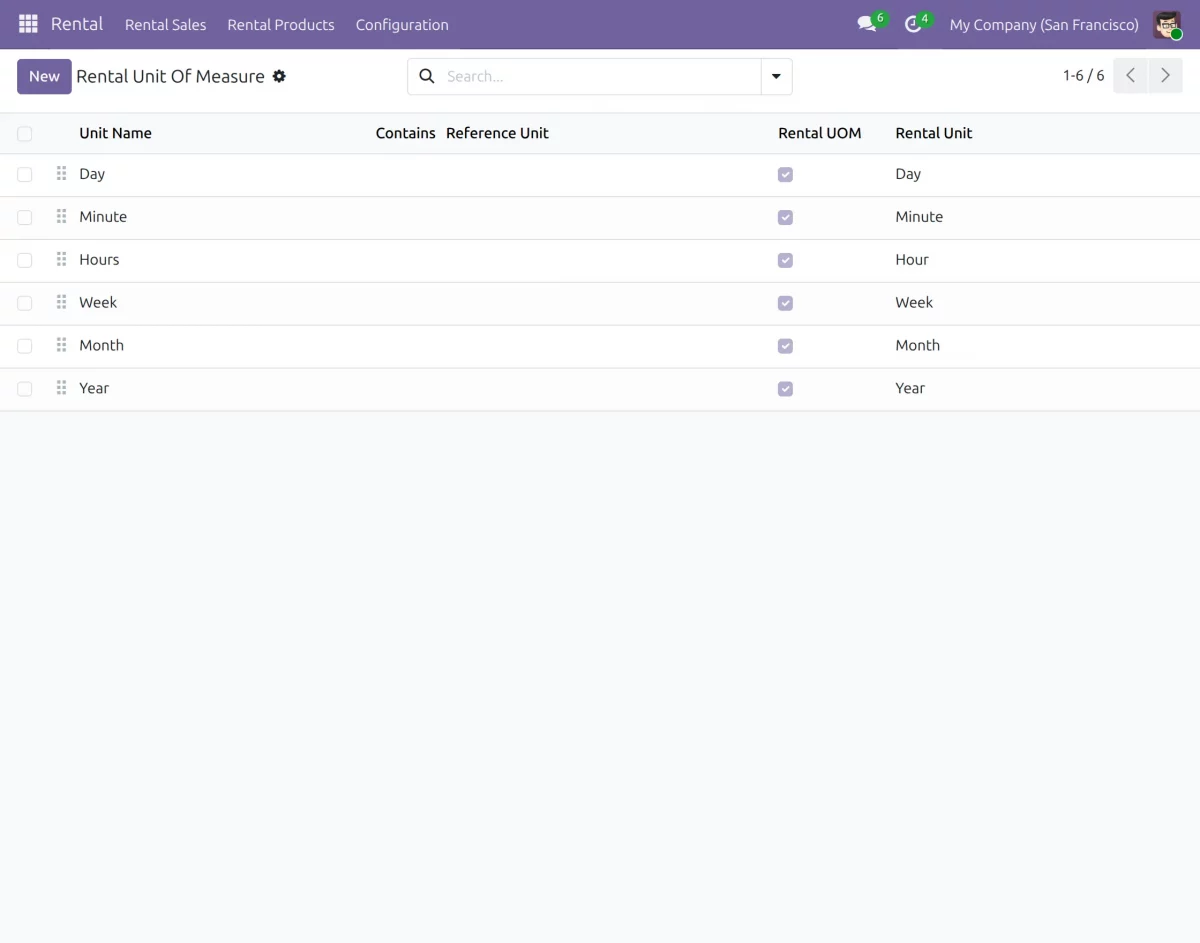Expand the search filter options dropdown
1200x943 pixels.
pos(776,76)
